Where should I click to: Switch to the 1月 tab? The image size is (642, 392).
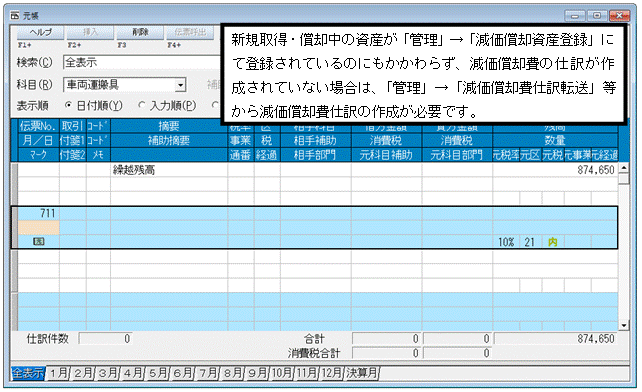(x=58, y=373)
